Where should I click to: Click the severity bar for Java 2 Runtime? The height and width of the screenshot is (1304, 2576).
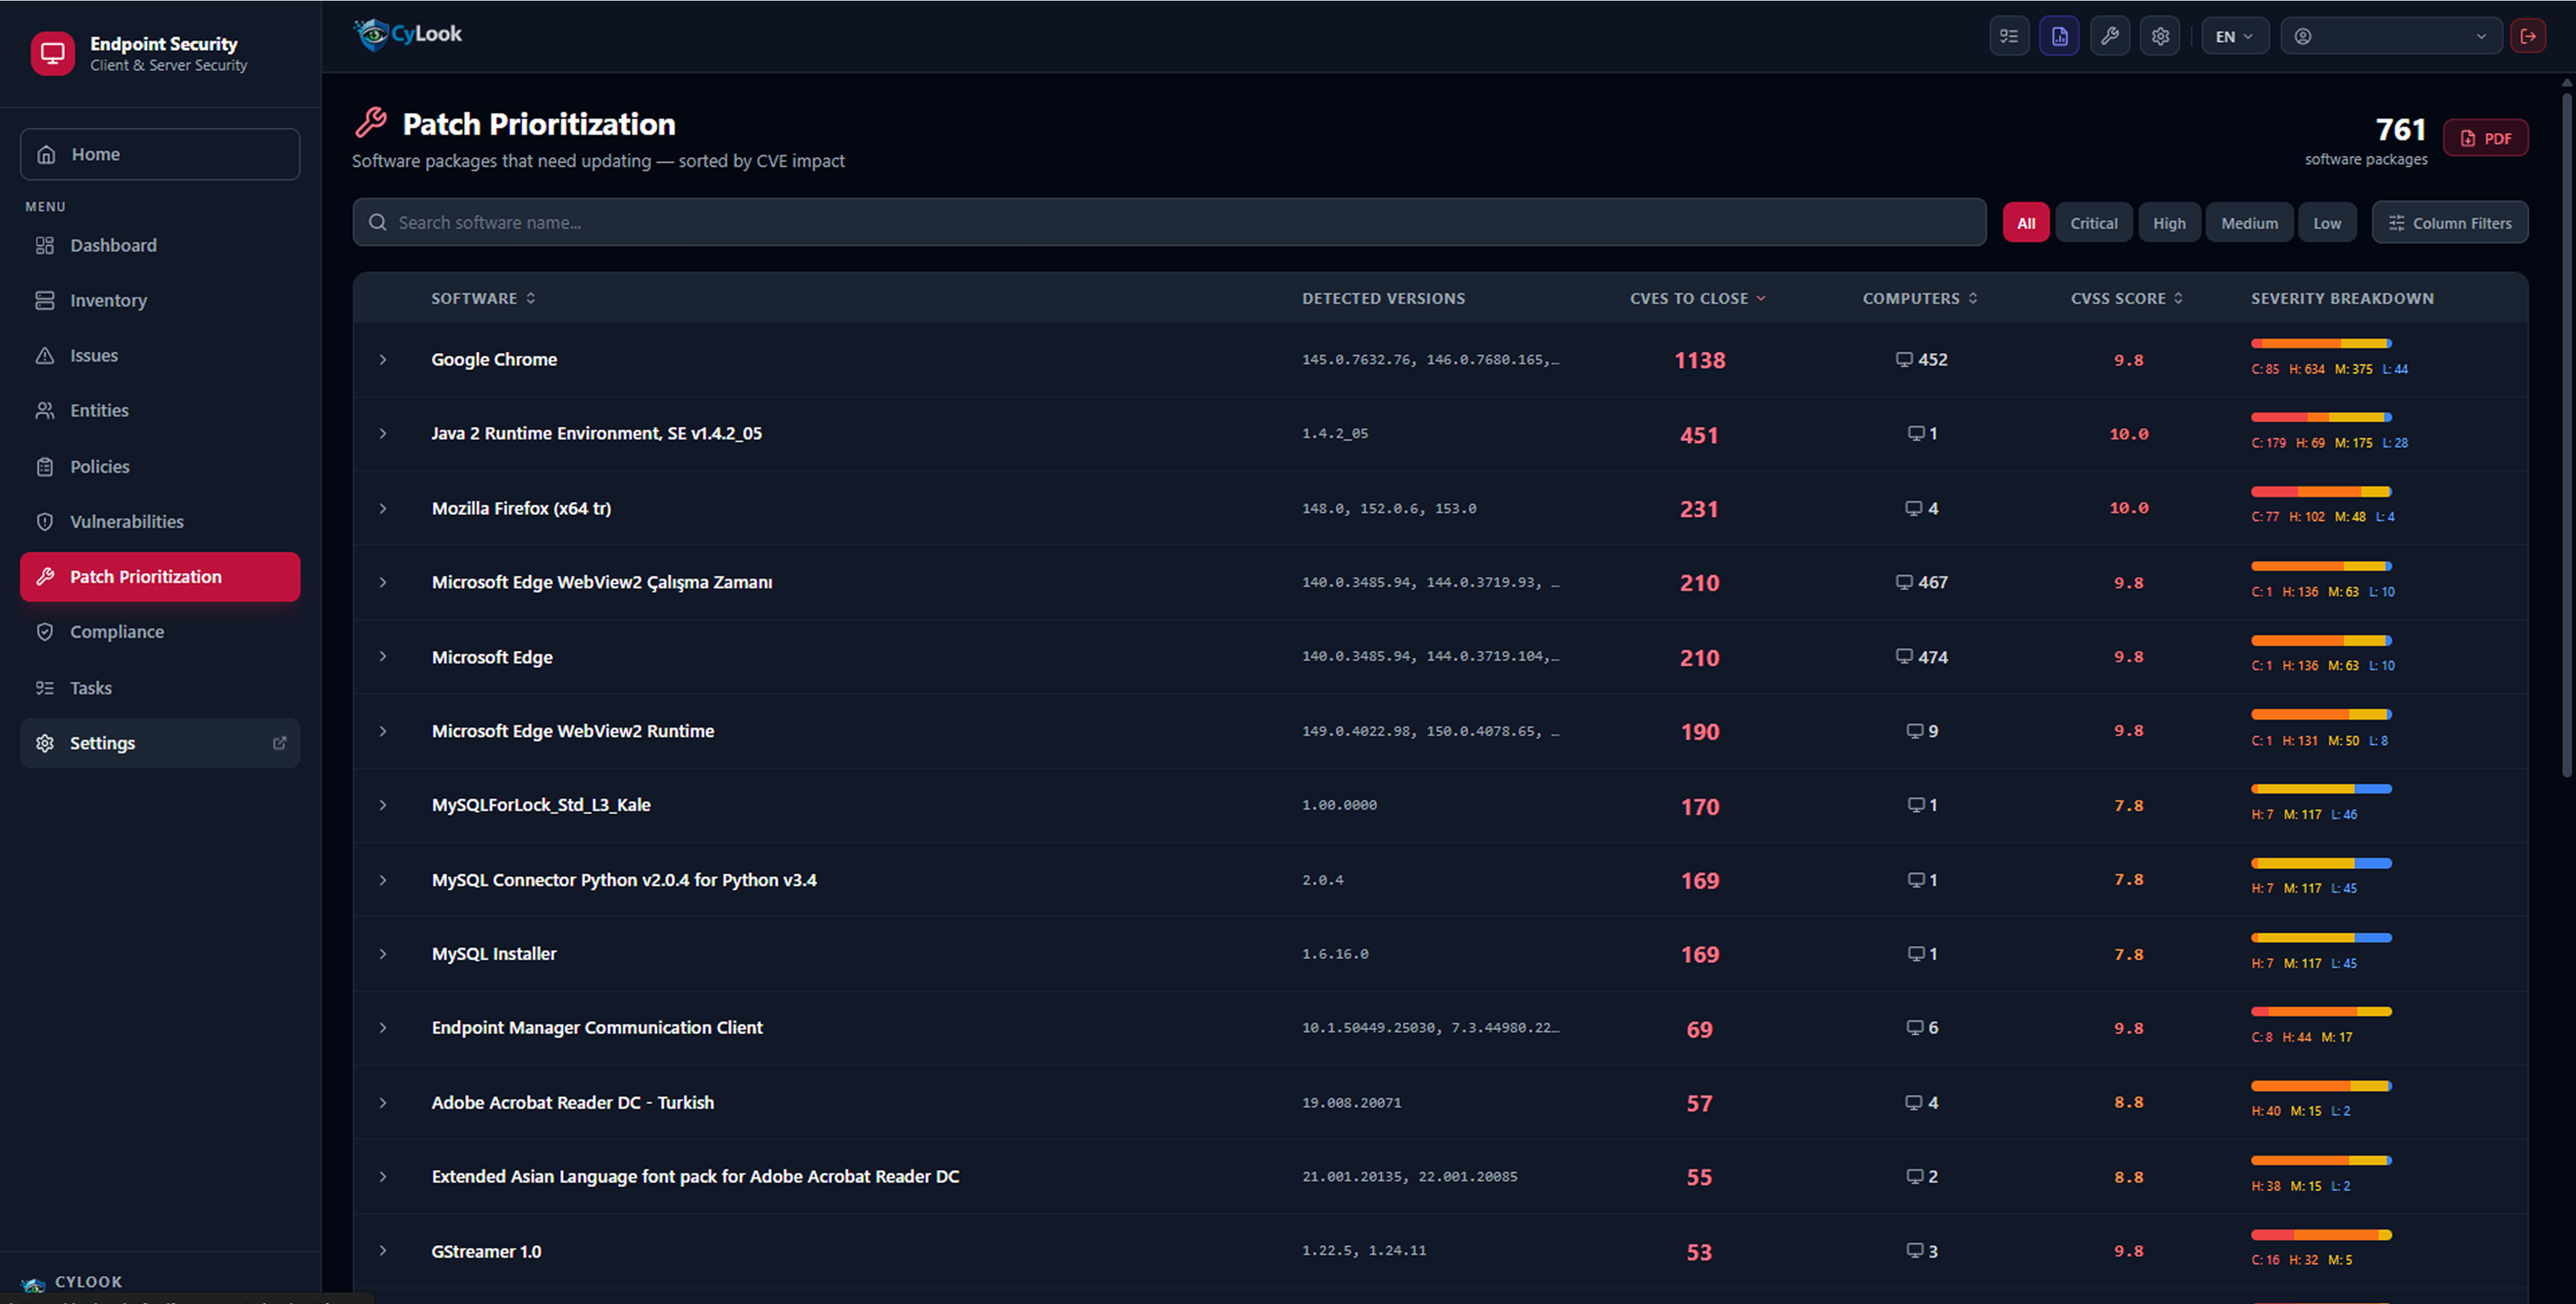click(x=2321, y=417)
